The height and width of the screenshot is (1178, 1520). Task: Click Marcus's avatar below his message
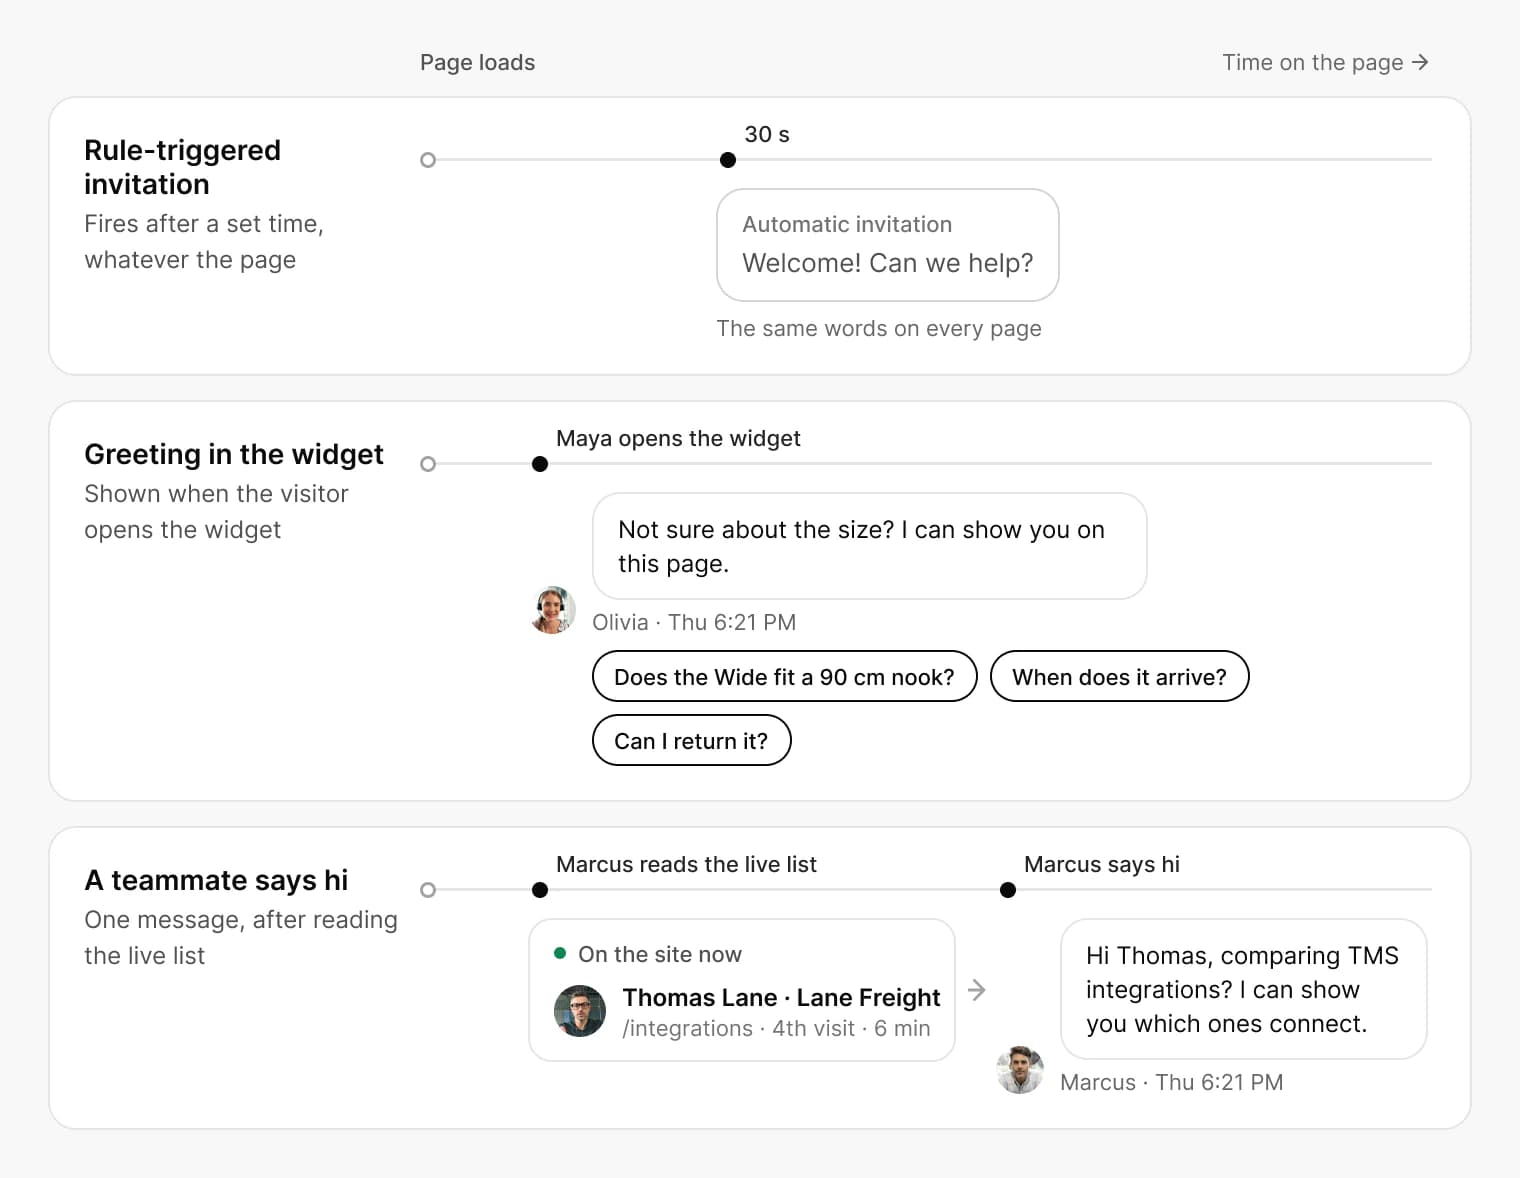click(1020, 1070)
